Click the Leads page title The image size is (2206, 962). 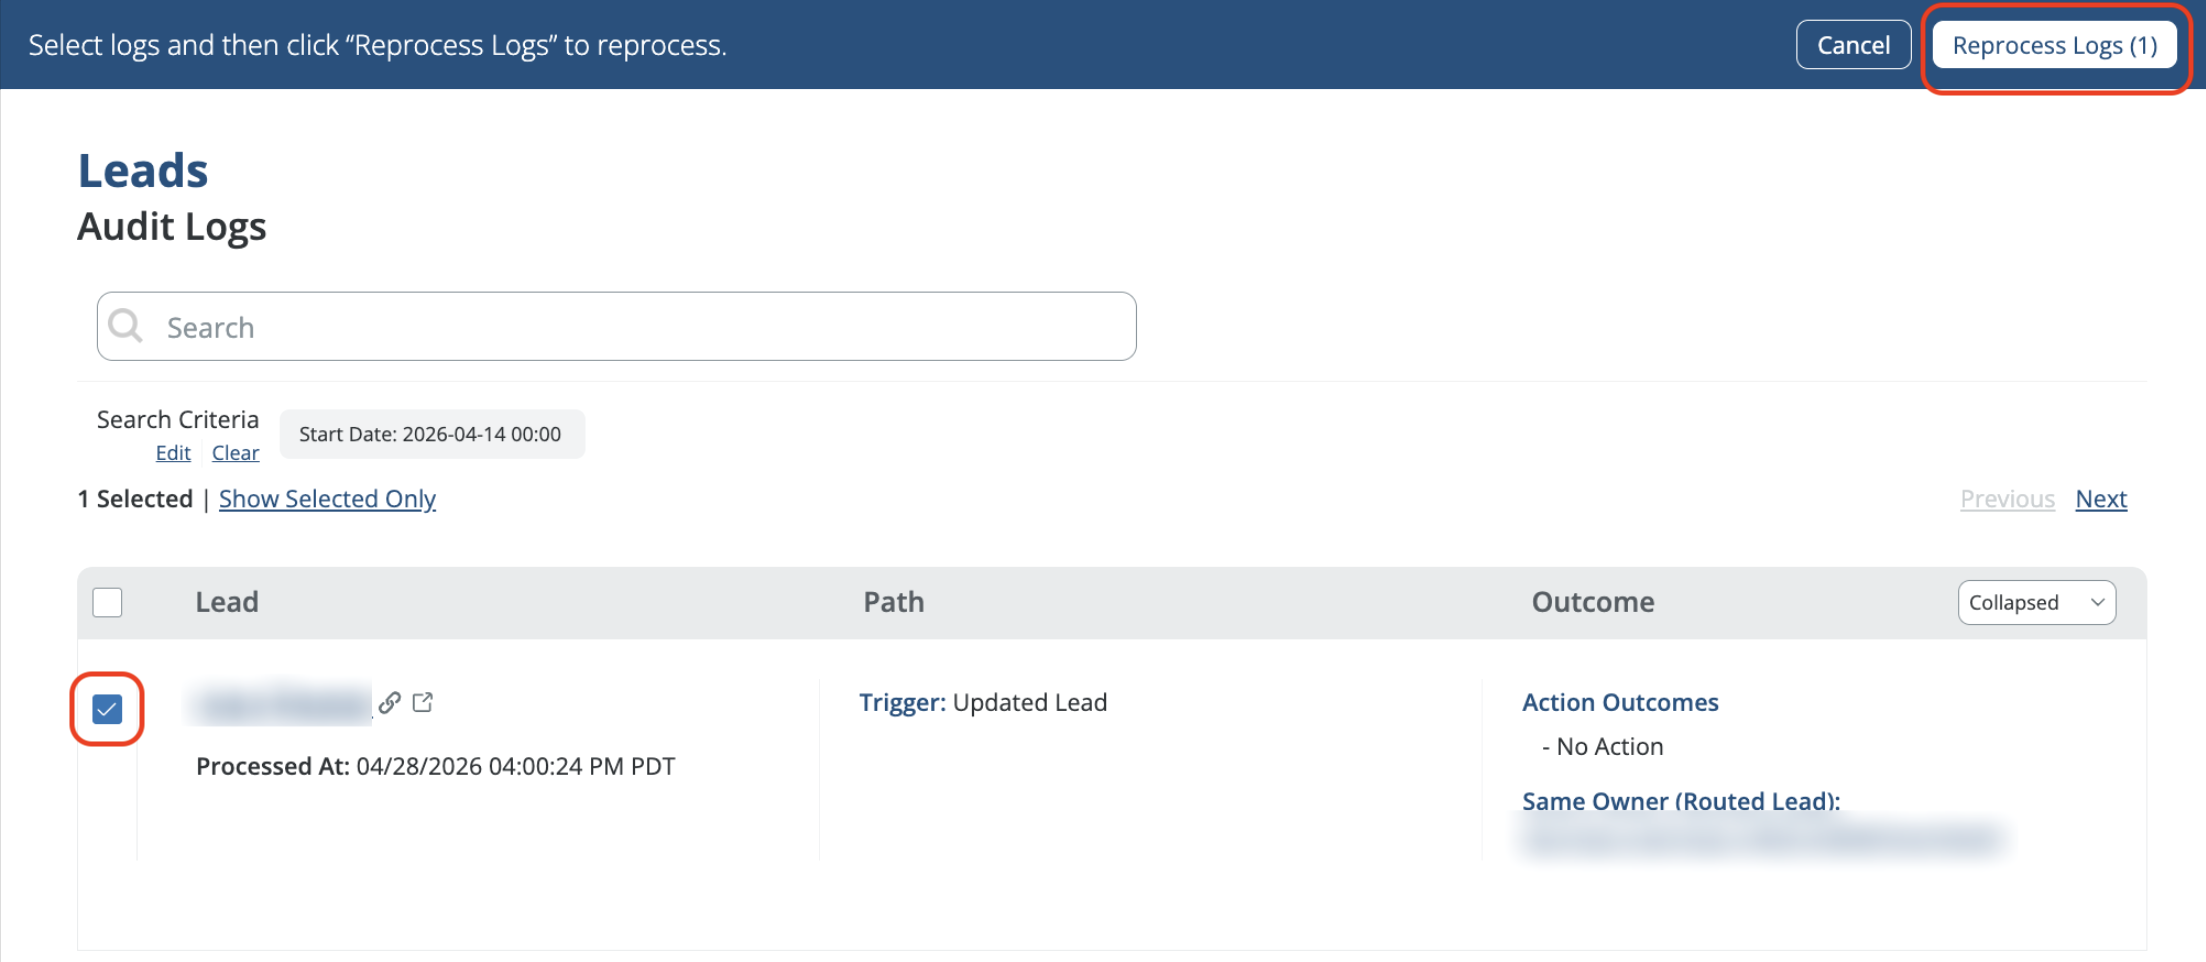pyautogui.click(x=143, y=171)
